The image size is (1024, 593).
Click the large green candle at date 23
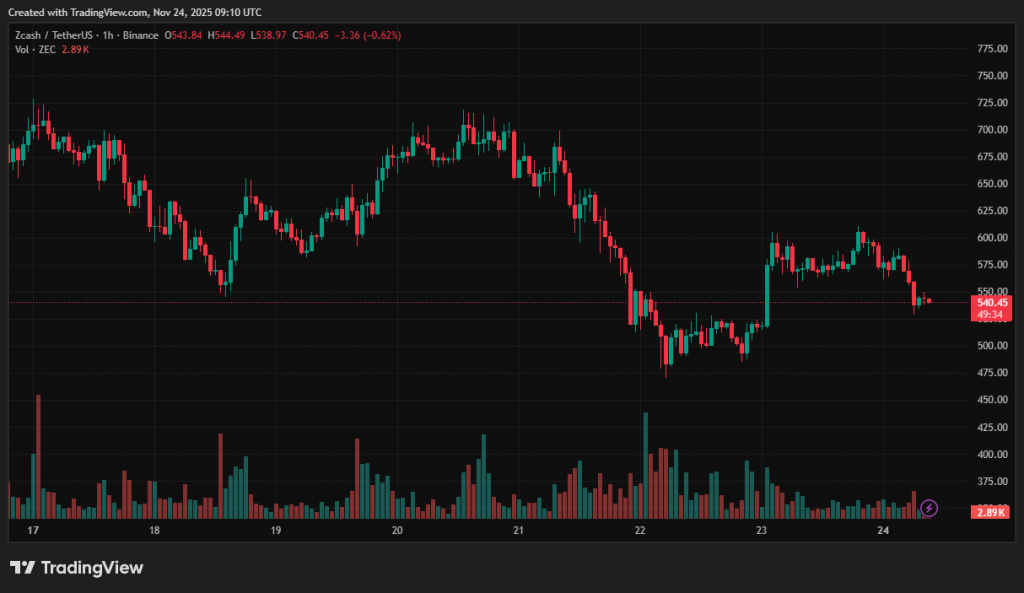[x=768, y=294]
